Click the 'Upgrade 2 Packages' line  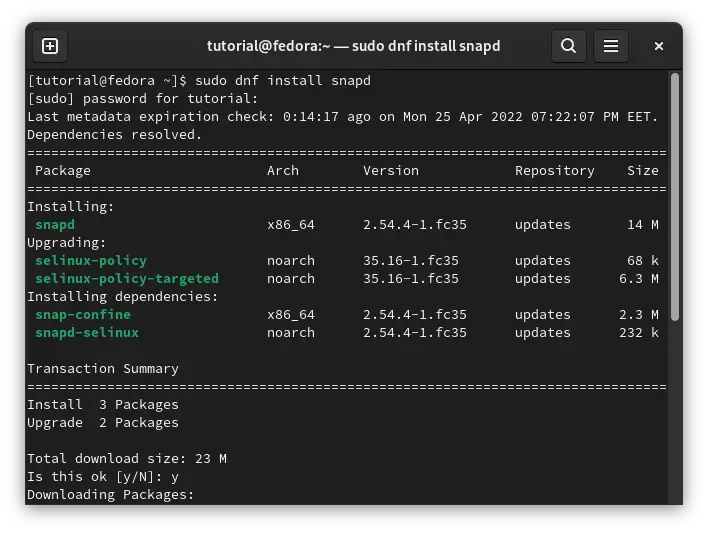pyautogui.click(x=103, y=423)
